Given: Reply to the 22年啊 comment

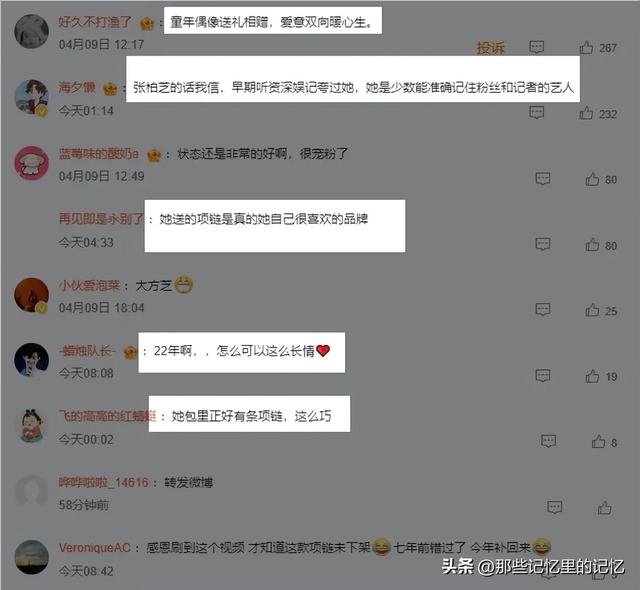Looking at the screenshot, I should tap(542, 376).
